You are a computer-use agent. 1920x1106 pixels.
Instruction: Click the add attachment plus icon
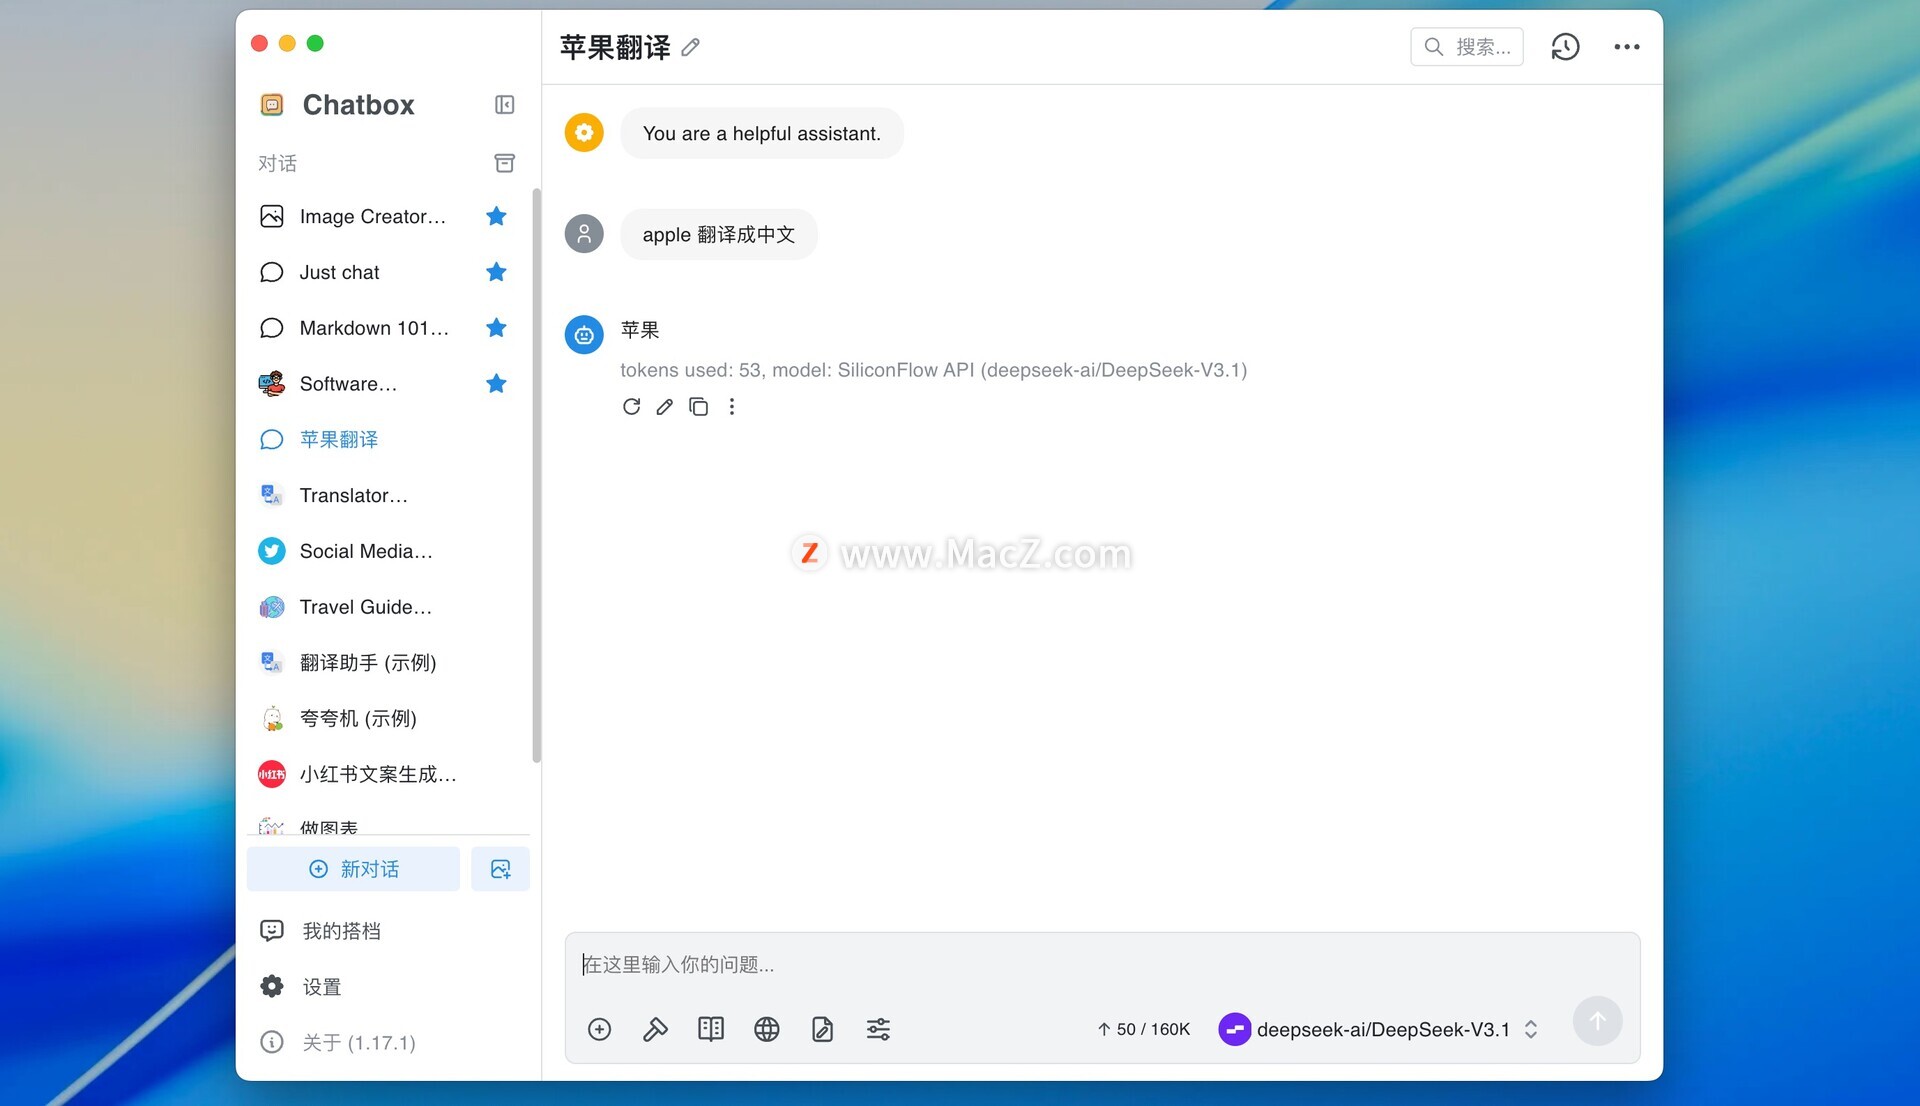point(599,1029)
